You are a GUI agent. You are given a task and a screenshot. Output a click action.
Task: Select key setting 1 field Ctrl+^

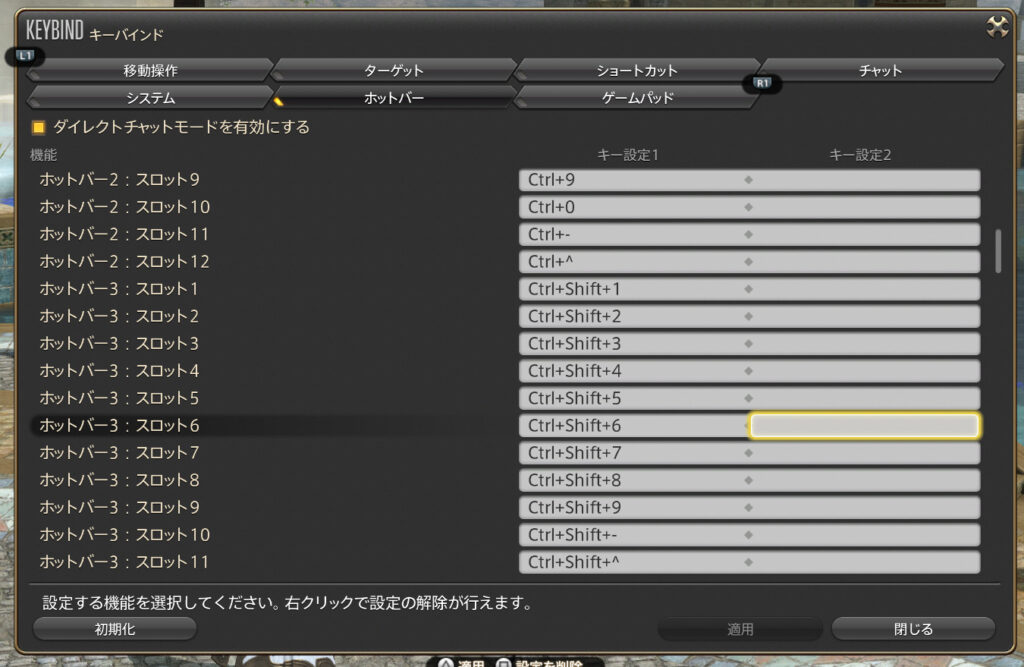[633, 262]
